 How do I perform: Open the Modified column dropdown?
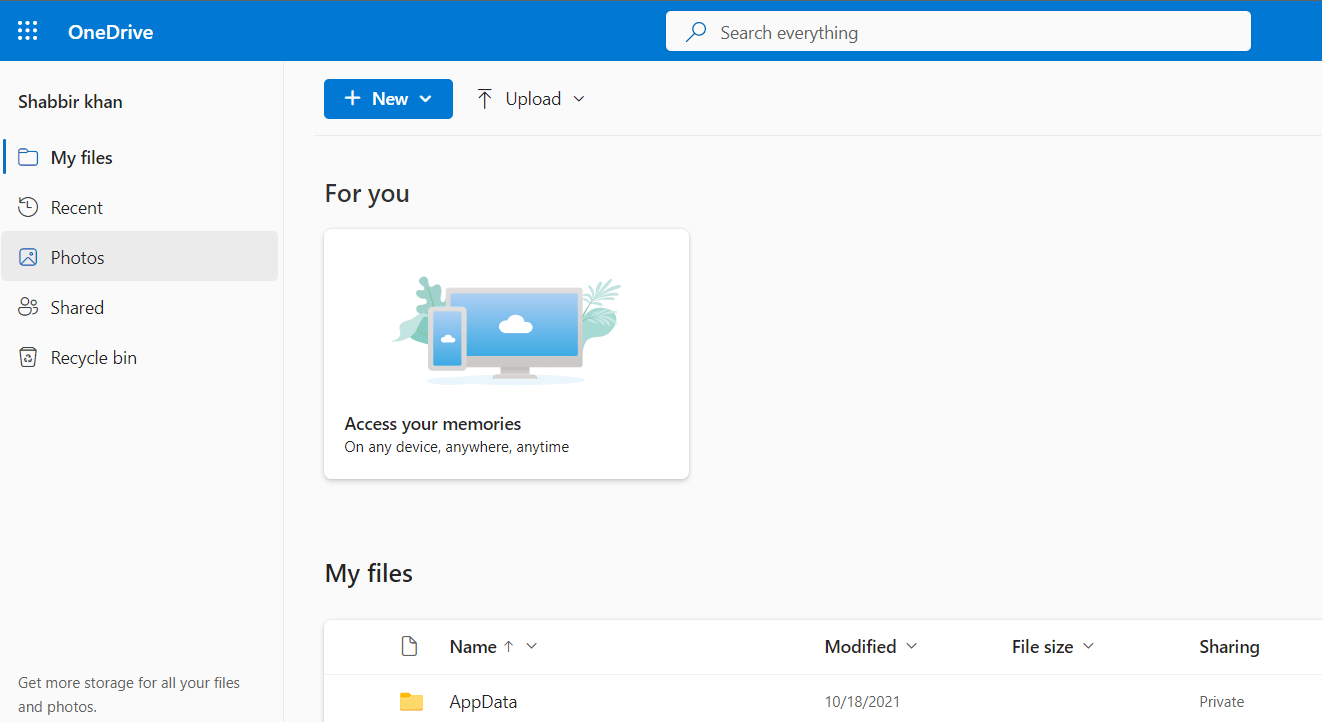click(912, 646)
